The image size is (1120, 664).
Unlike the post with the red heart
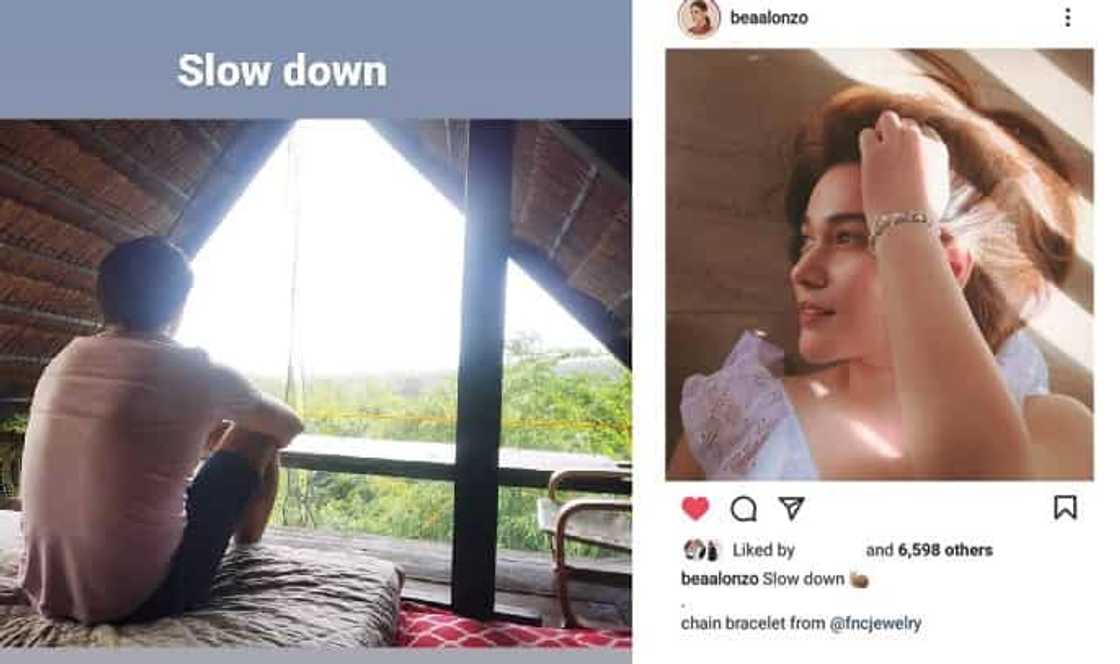[x=694, y=508]
